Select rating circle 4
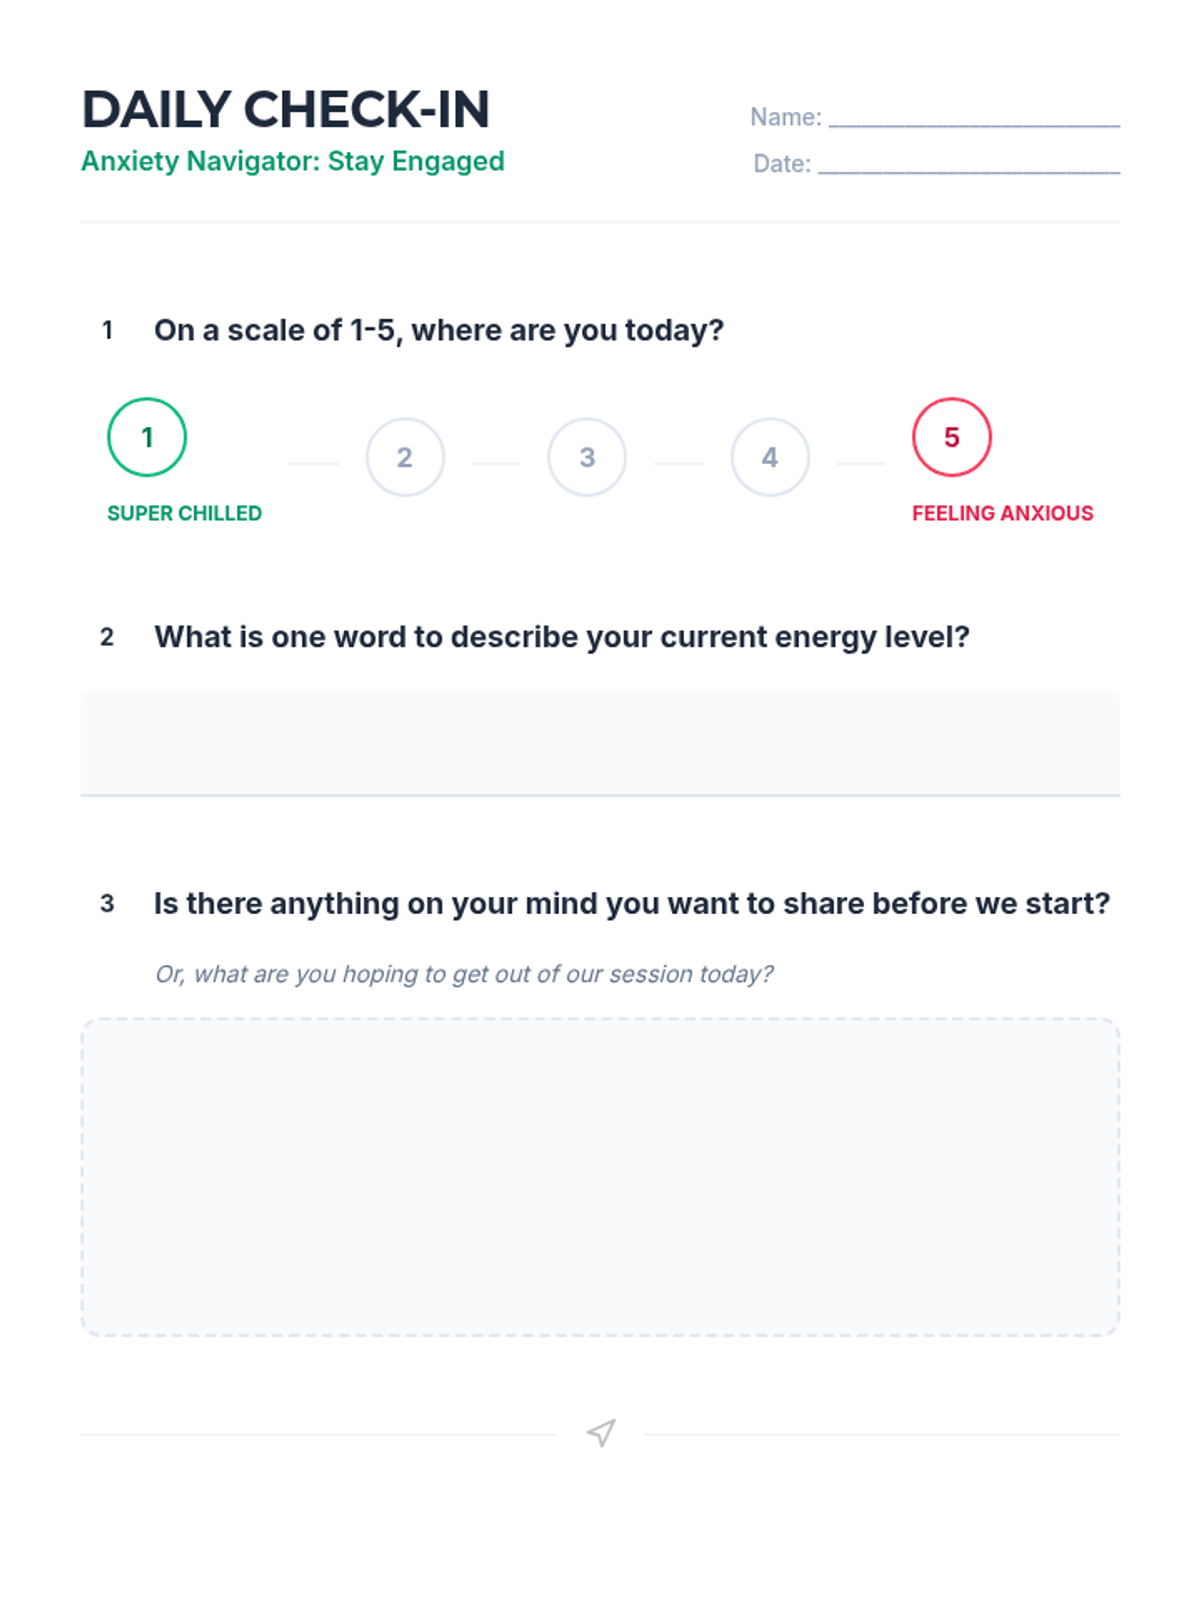 [x=770, y=457]
